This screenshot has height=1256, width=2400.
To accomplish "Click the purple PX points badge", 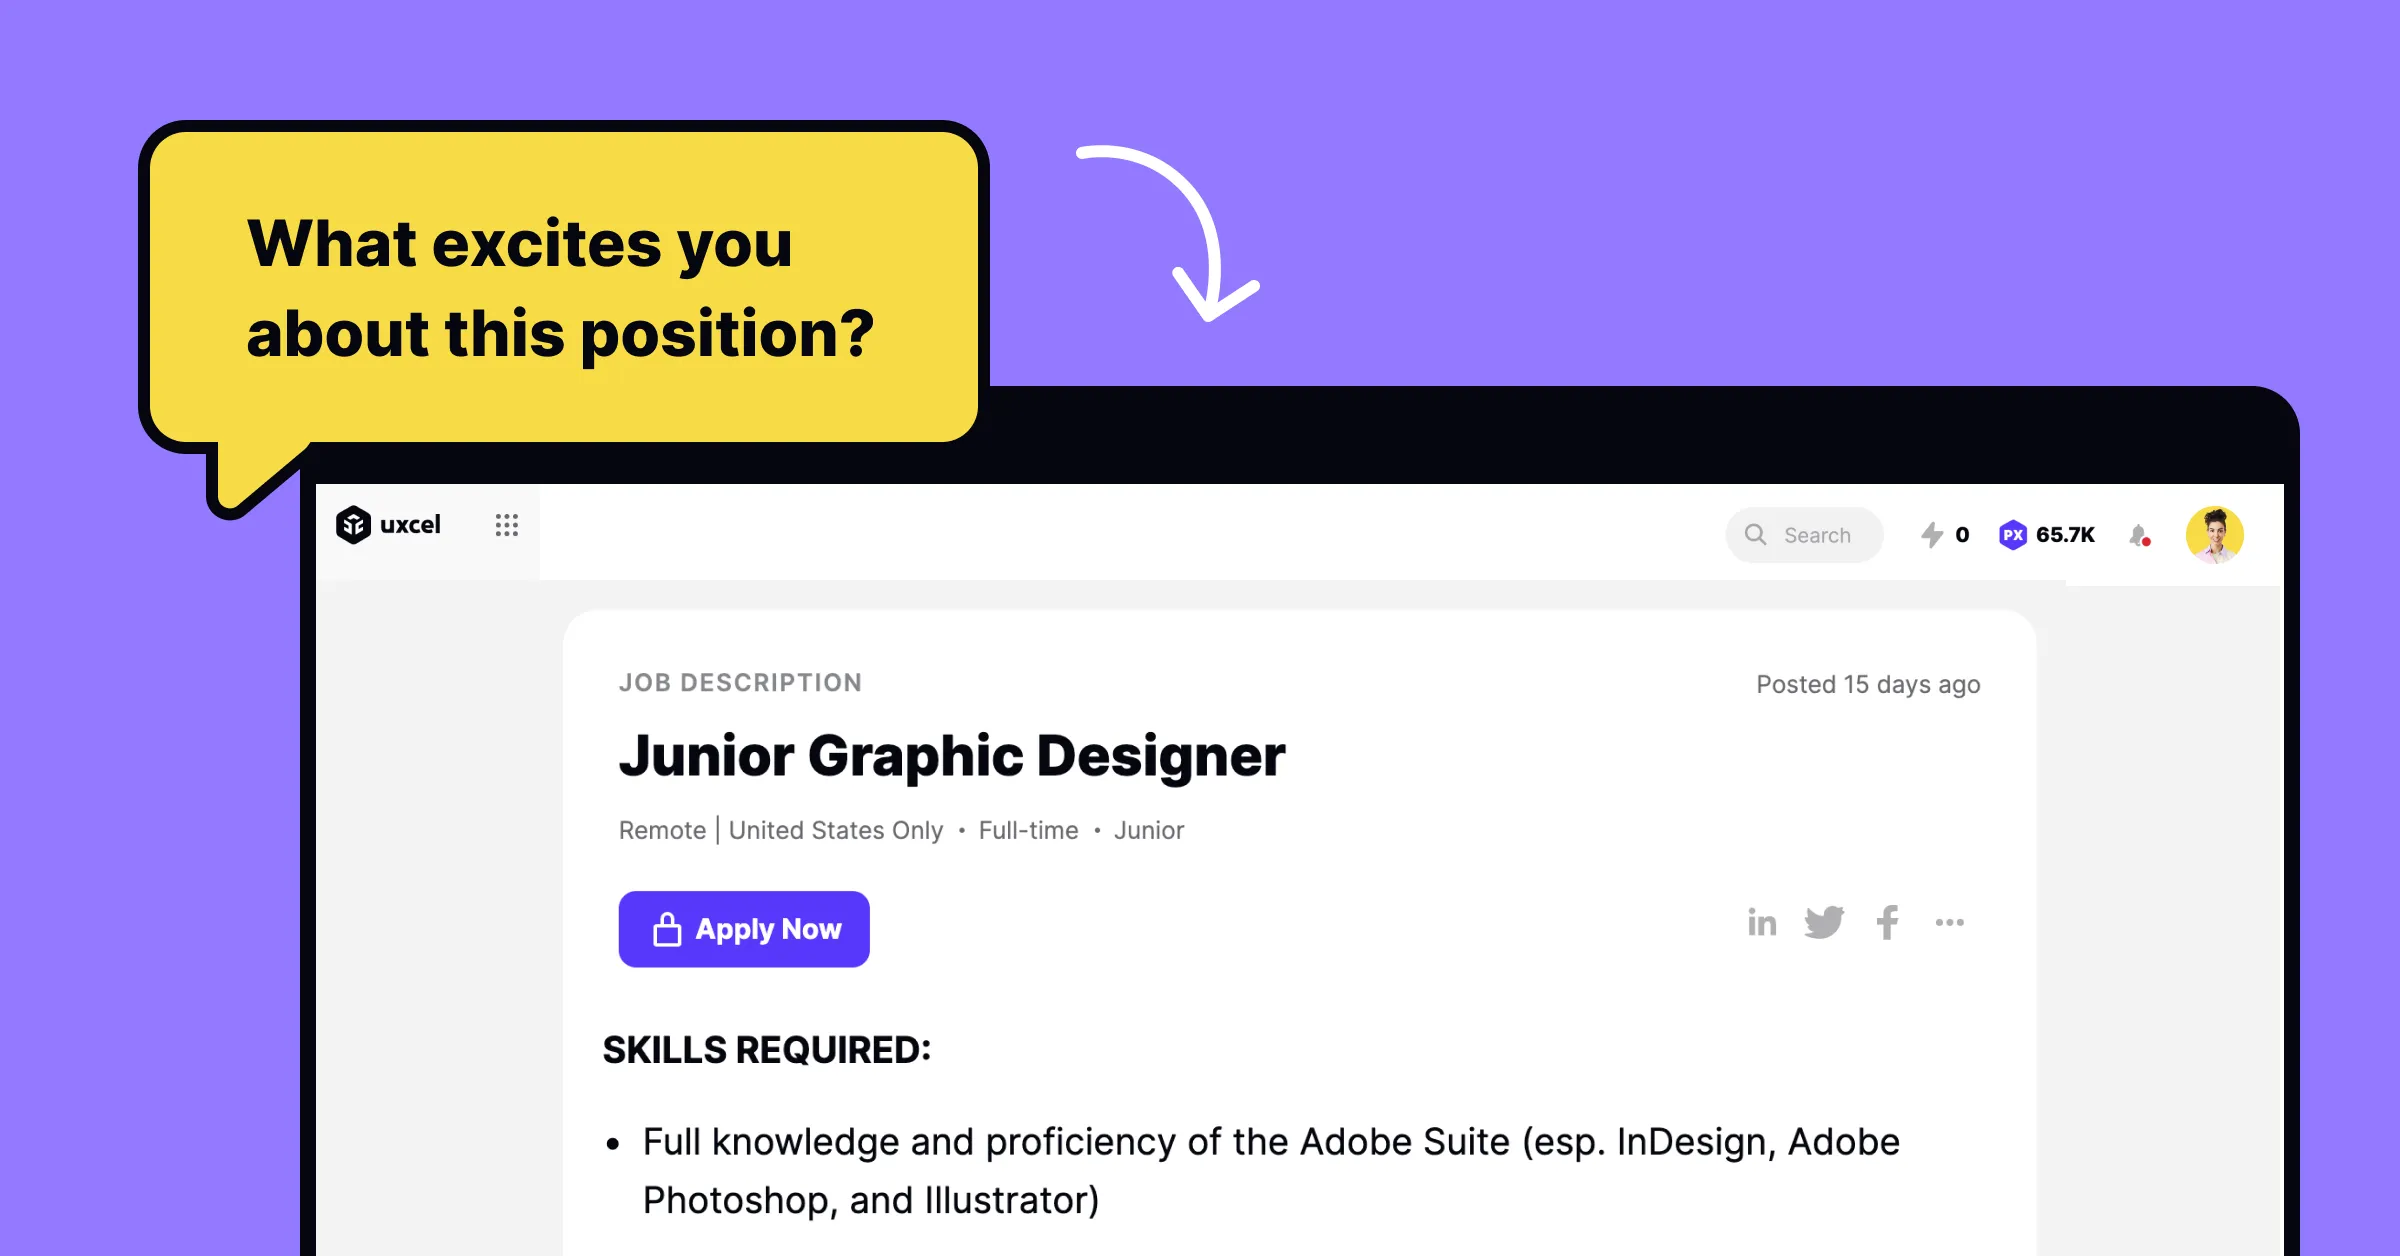I will click(x=2012, y=535).
